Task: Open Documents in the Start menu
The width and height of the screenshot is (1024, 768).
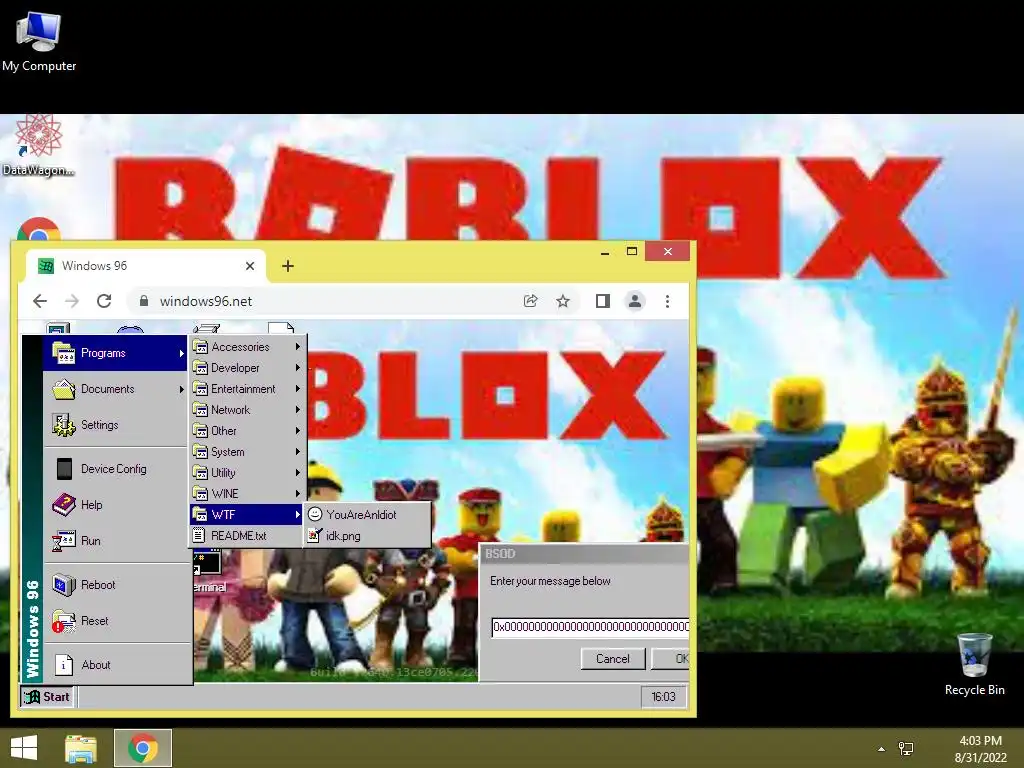Action: [116, 389]
